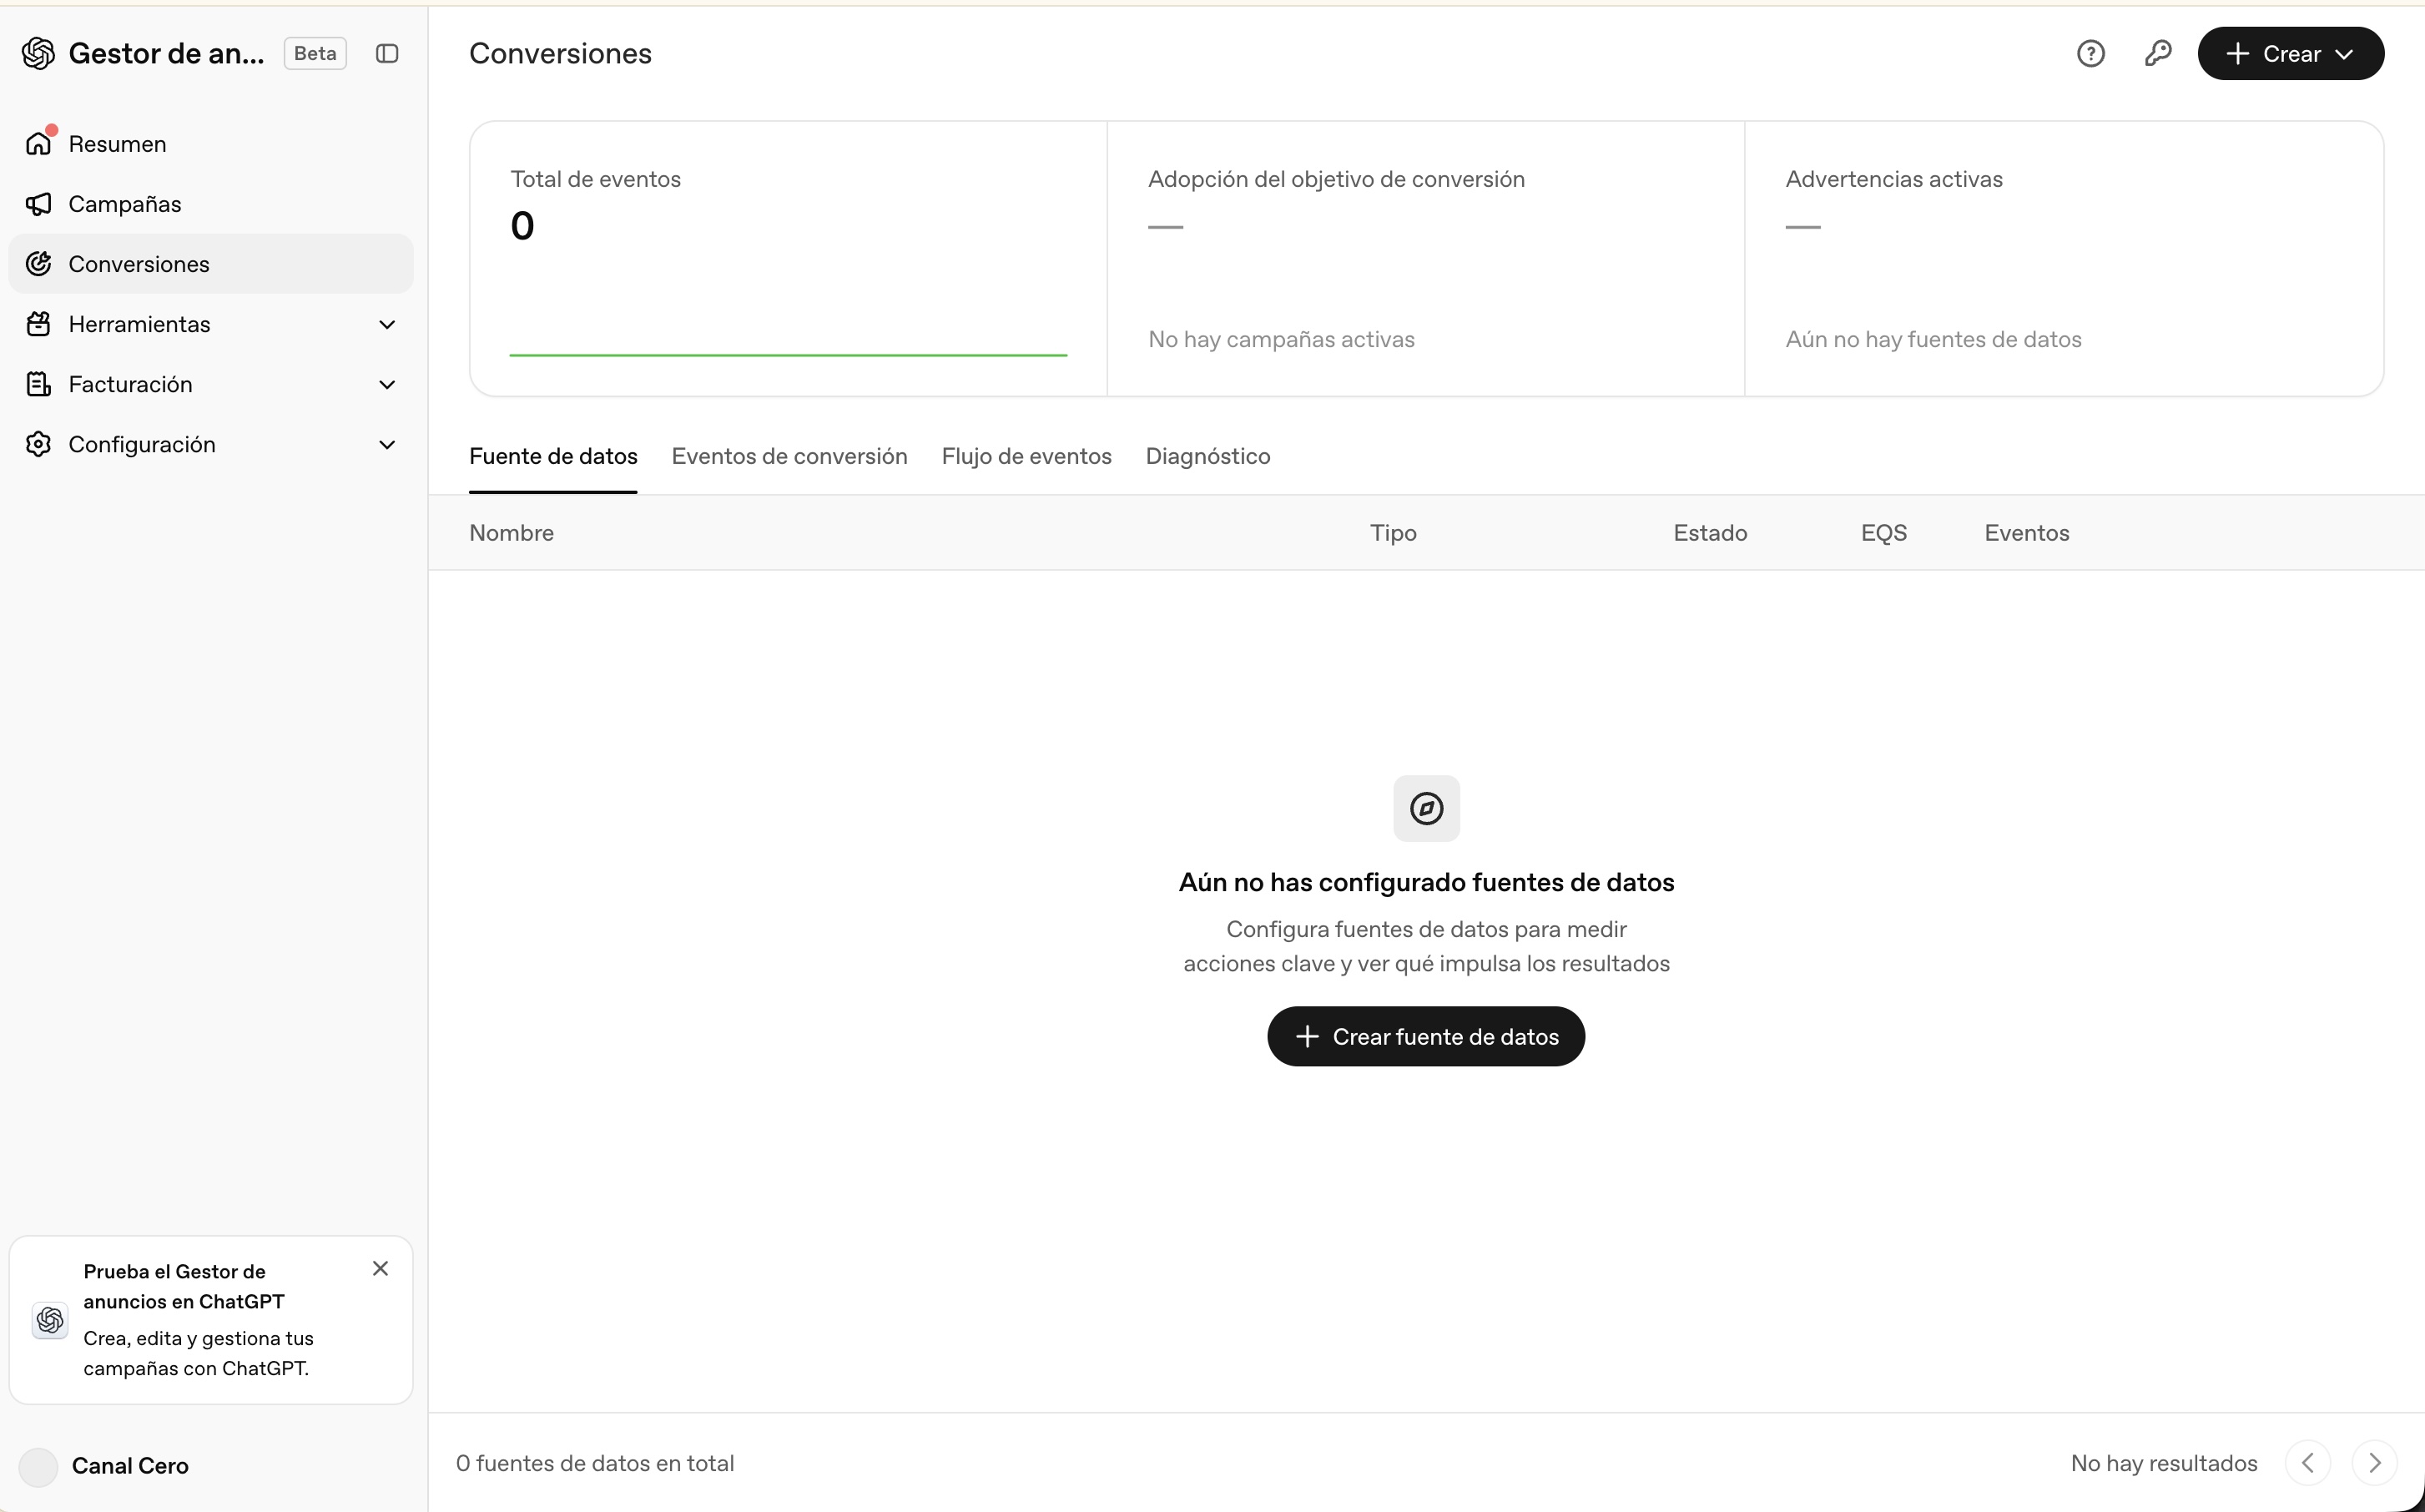Open the key icon for API credentials
The image size is (2425, 1512).
[x=2158, y=53]
